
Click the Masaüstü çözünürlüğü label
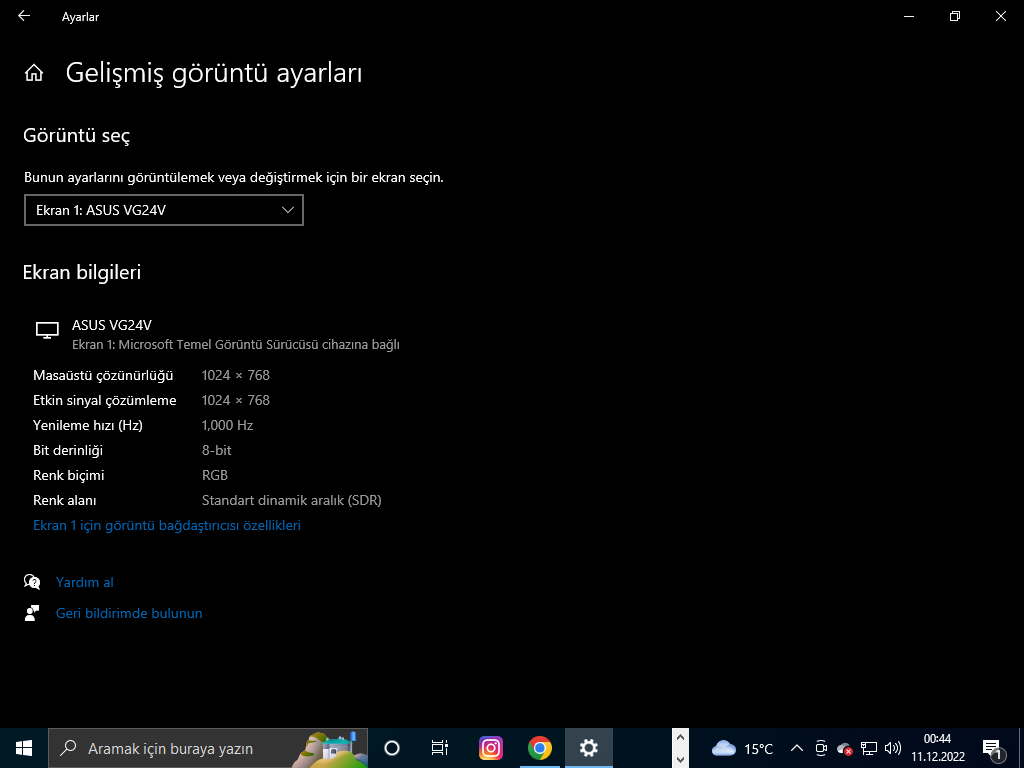pyautogui.click(x=103, y=376)
